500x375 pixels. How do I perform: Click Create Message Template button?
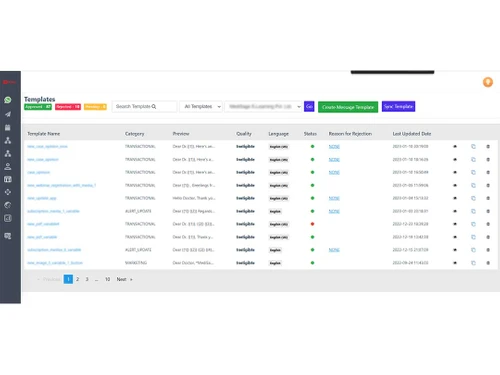(348, 107)
